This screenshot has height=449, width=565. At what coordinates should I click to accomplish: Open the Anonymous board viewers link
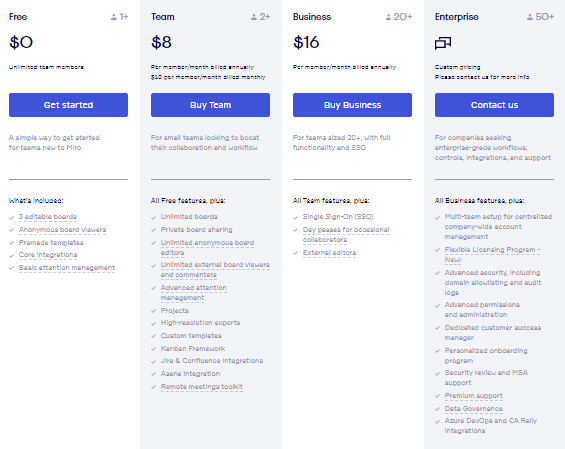click(62, 230)
